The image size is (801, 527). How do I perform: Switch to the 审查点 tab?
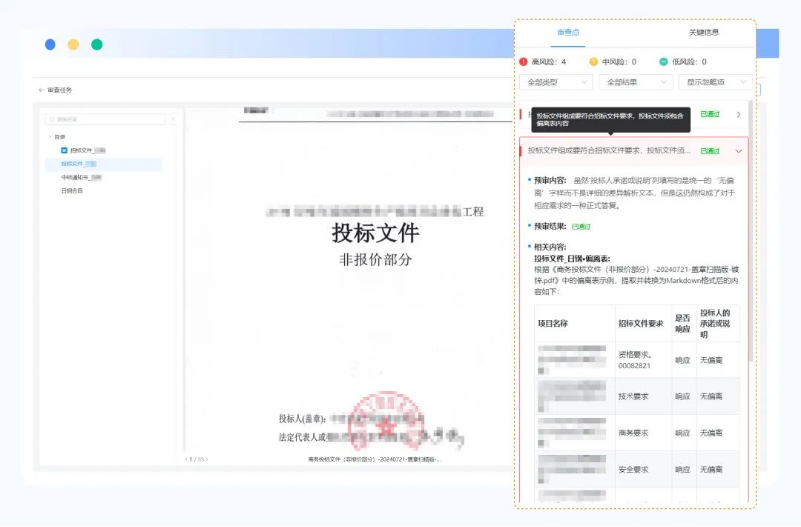(x=567, y=33)
